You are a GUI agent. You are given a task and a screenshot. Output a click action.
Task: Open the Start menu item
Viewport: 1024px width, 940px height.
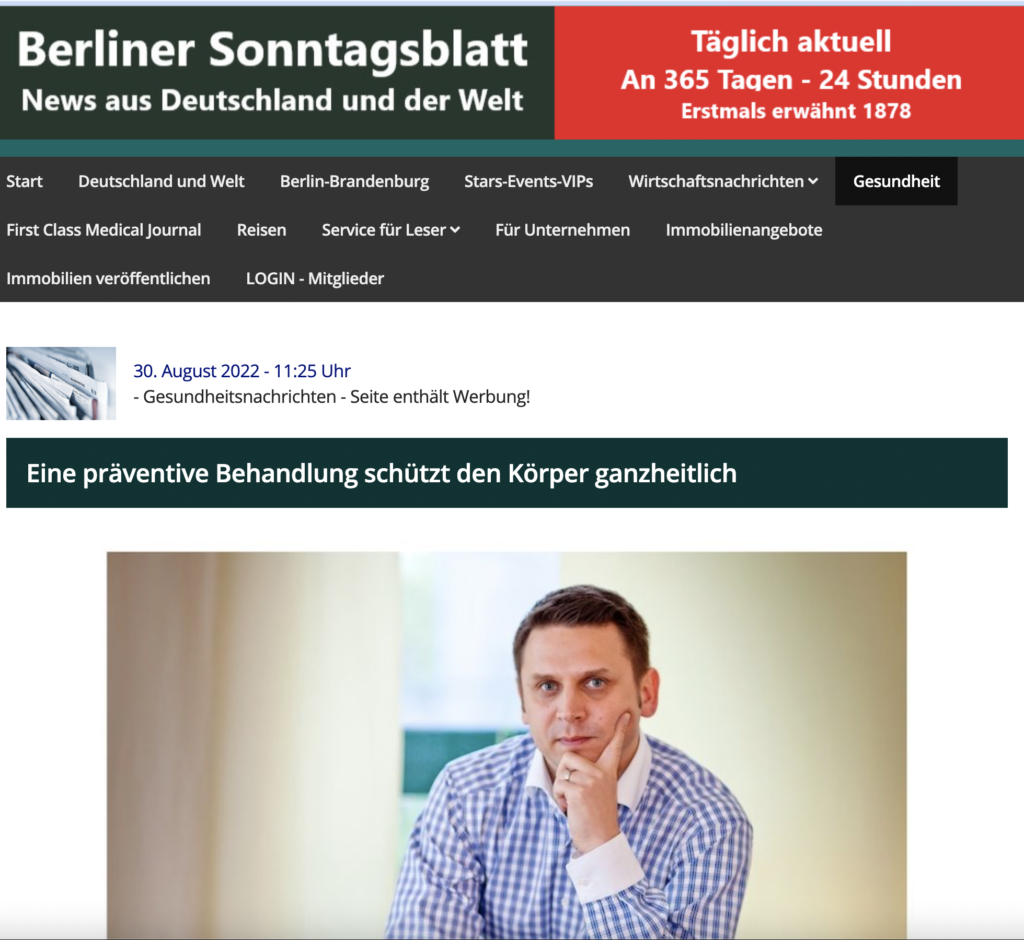pyautogui.click(x=24, y=181)
